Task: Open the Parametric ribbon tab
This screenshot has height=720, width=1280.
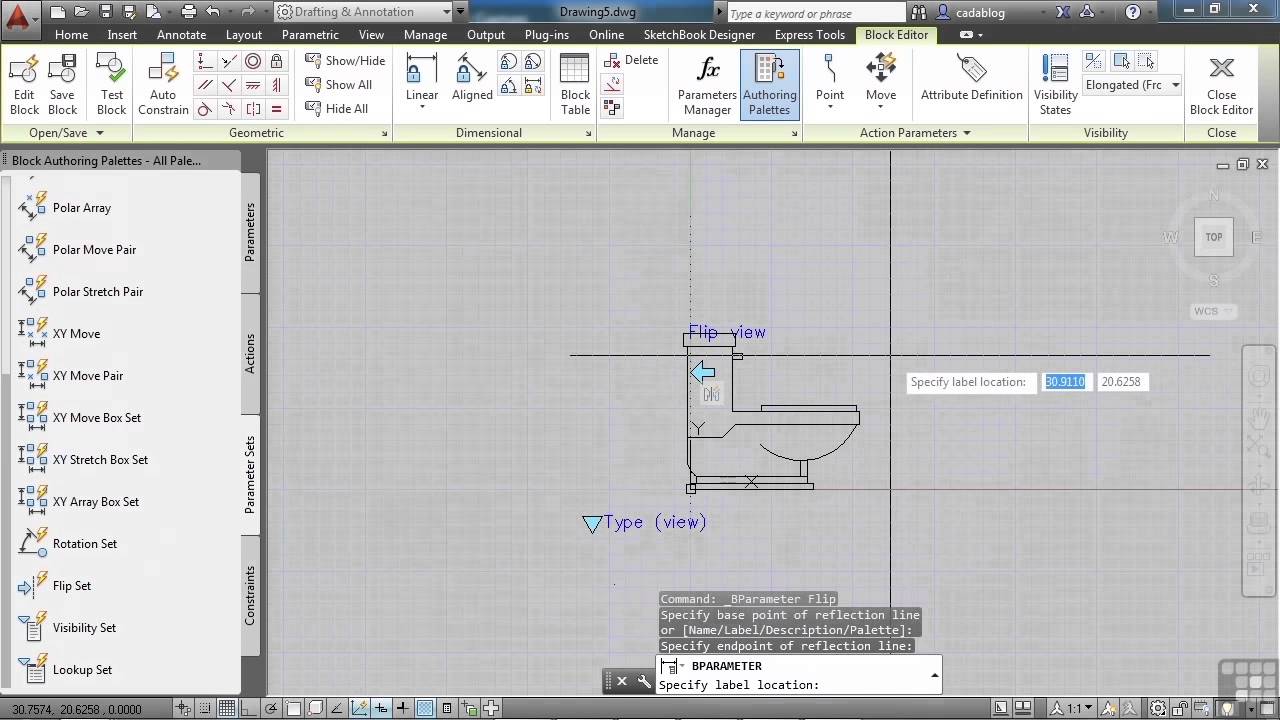Action: pyautogui.click(x=310, y=34)
